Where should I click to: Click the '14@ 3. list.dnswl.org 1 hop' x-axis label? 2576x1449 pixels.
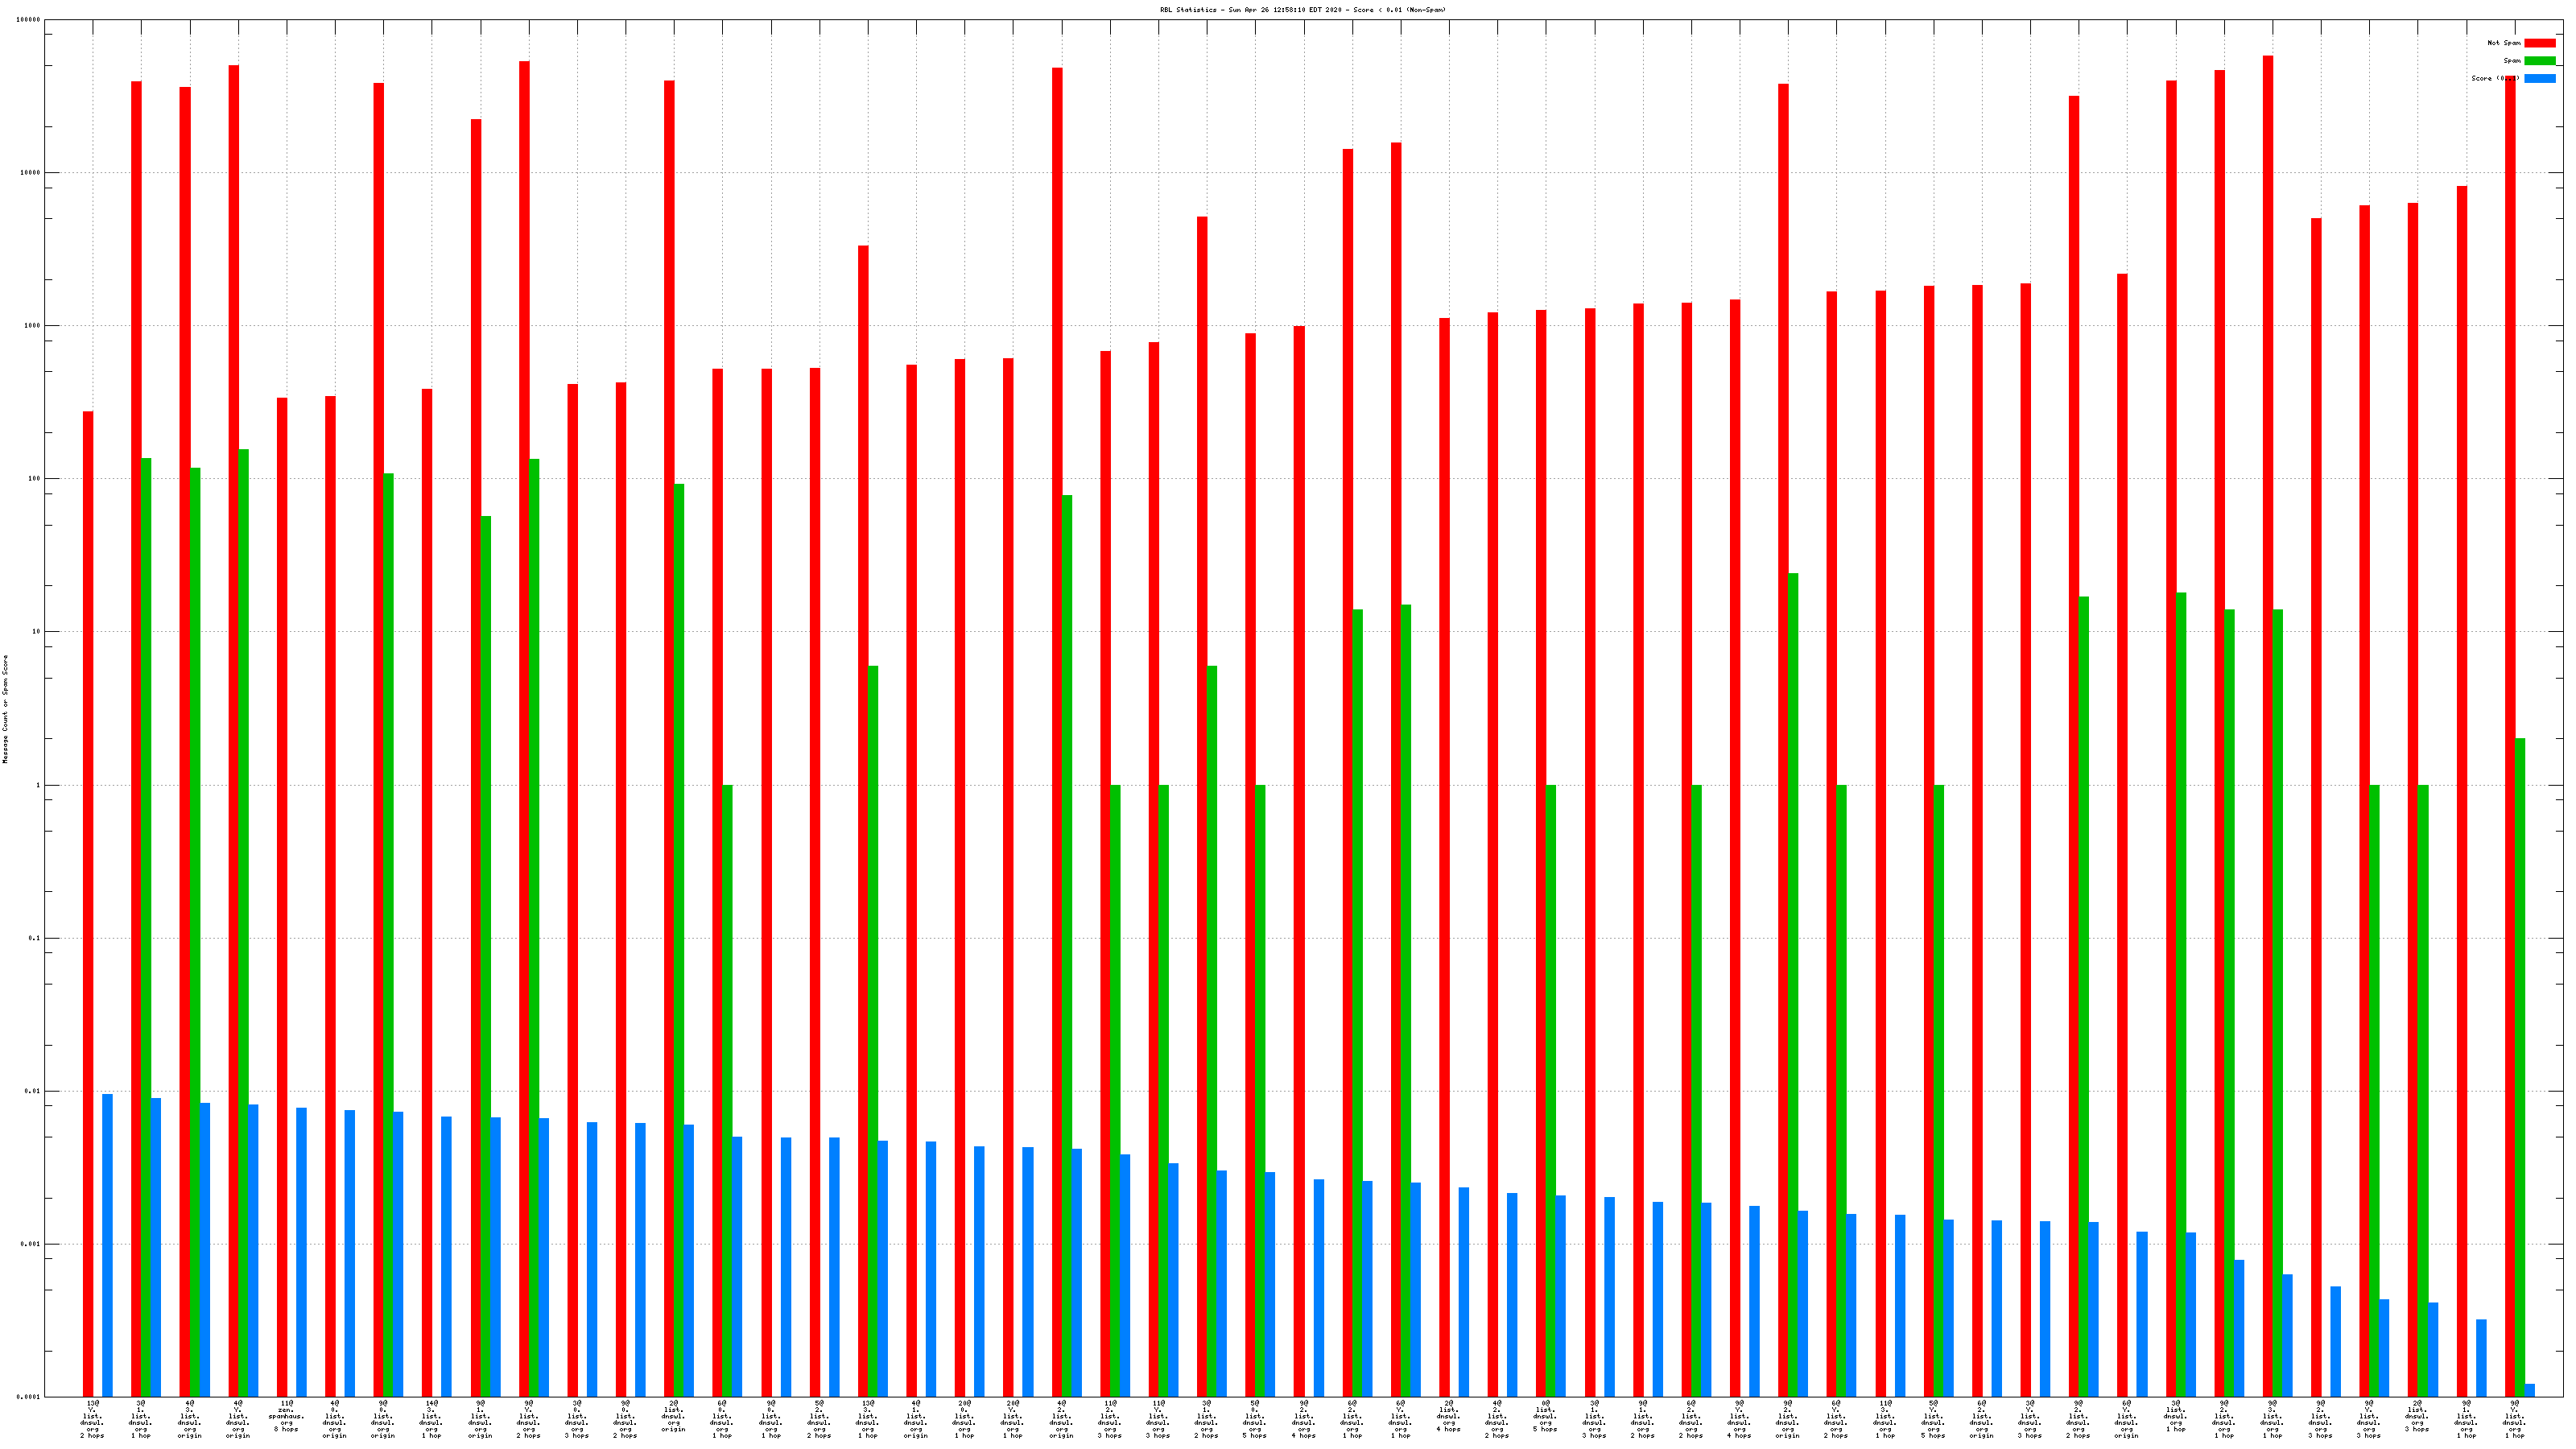pyautogui.click(x=431, y=1420)
